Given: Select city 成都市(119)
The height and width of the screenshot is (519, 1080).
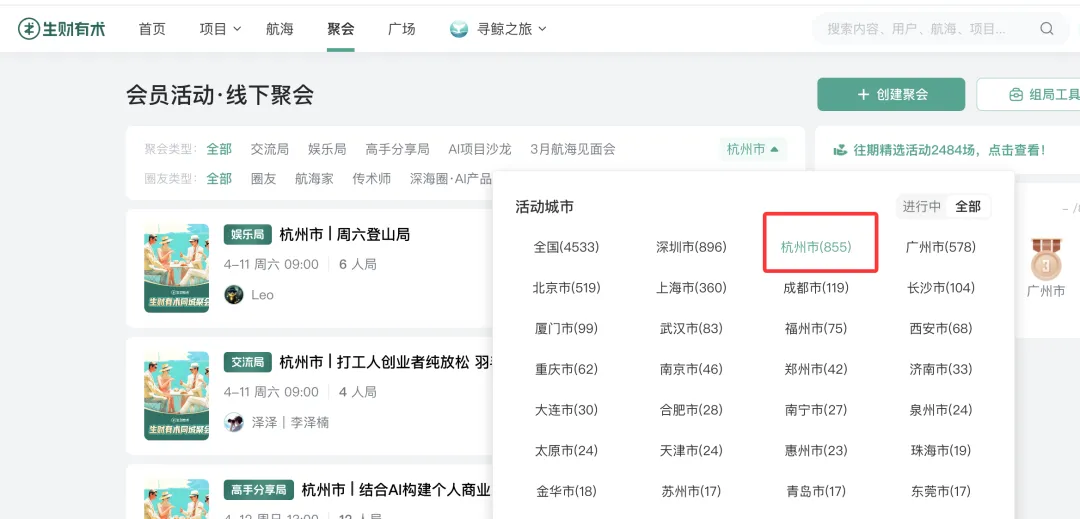Looking at the screenshot, I should click(x=816, y=288).
